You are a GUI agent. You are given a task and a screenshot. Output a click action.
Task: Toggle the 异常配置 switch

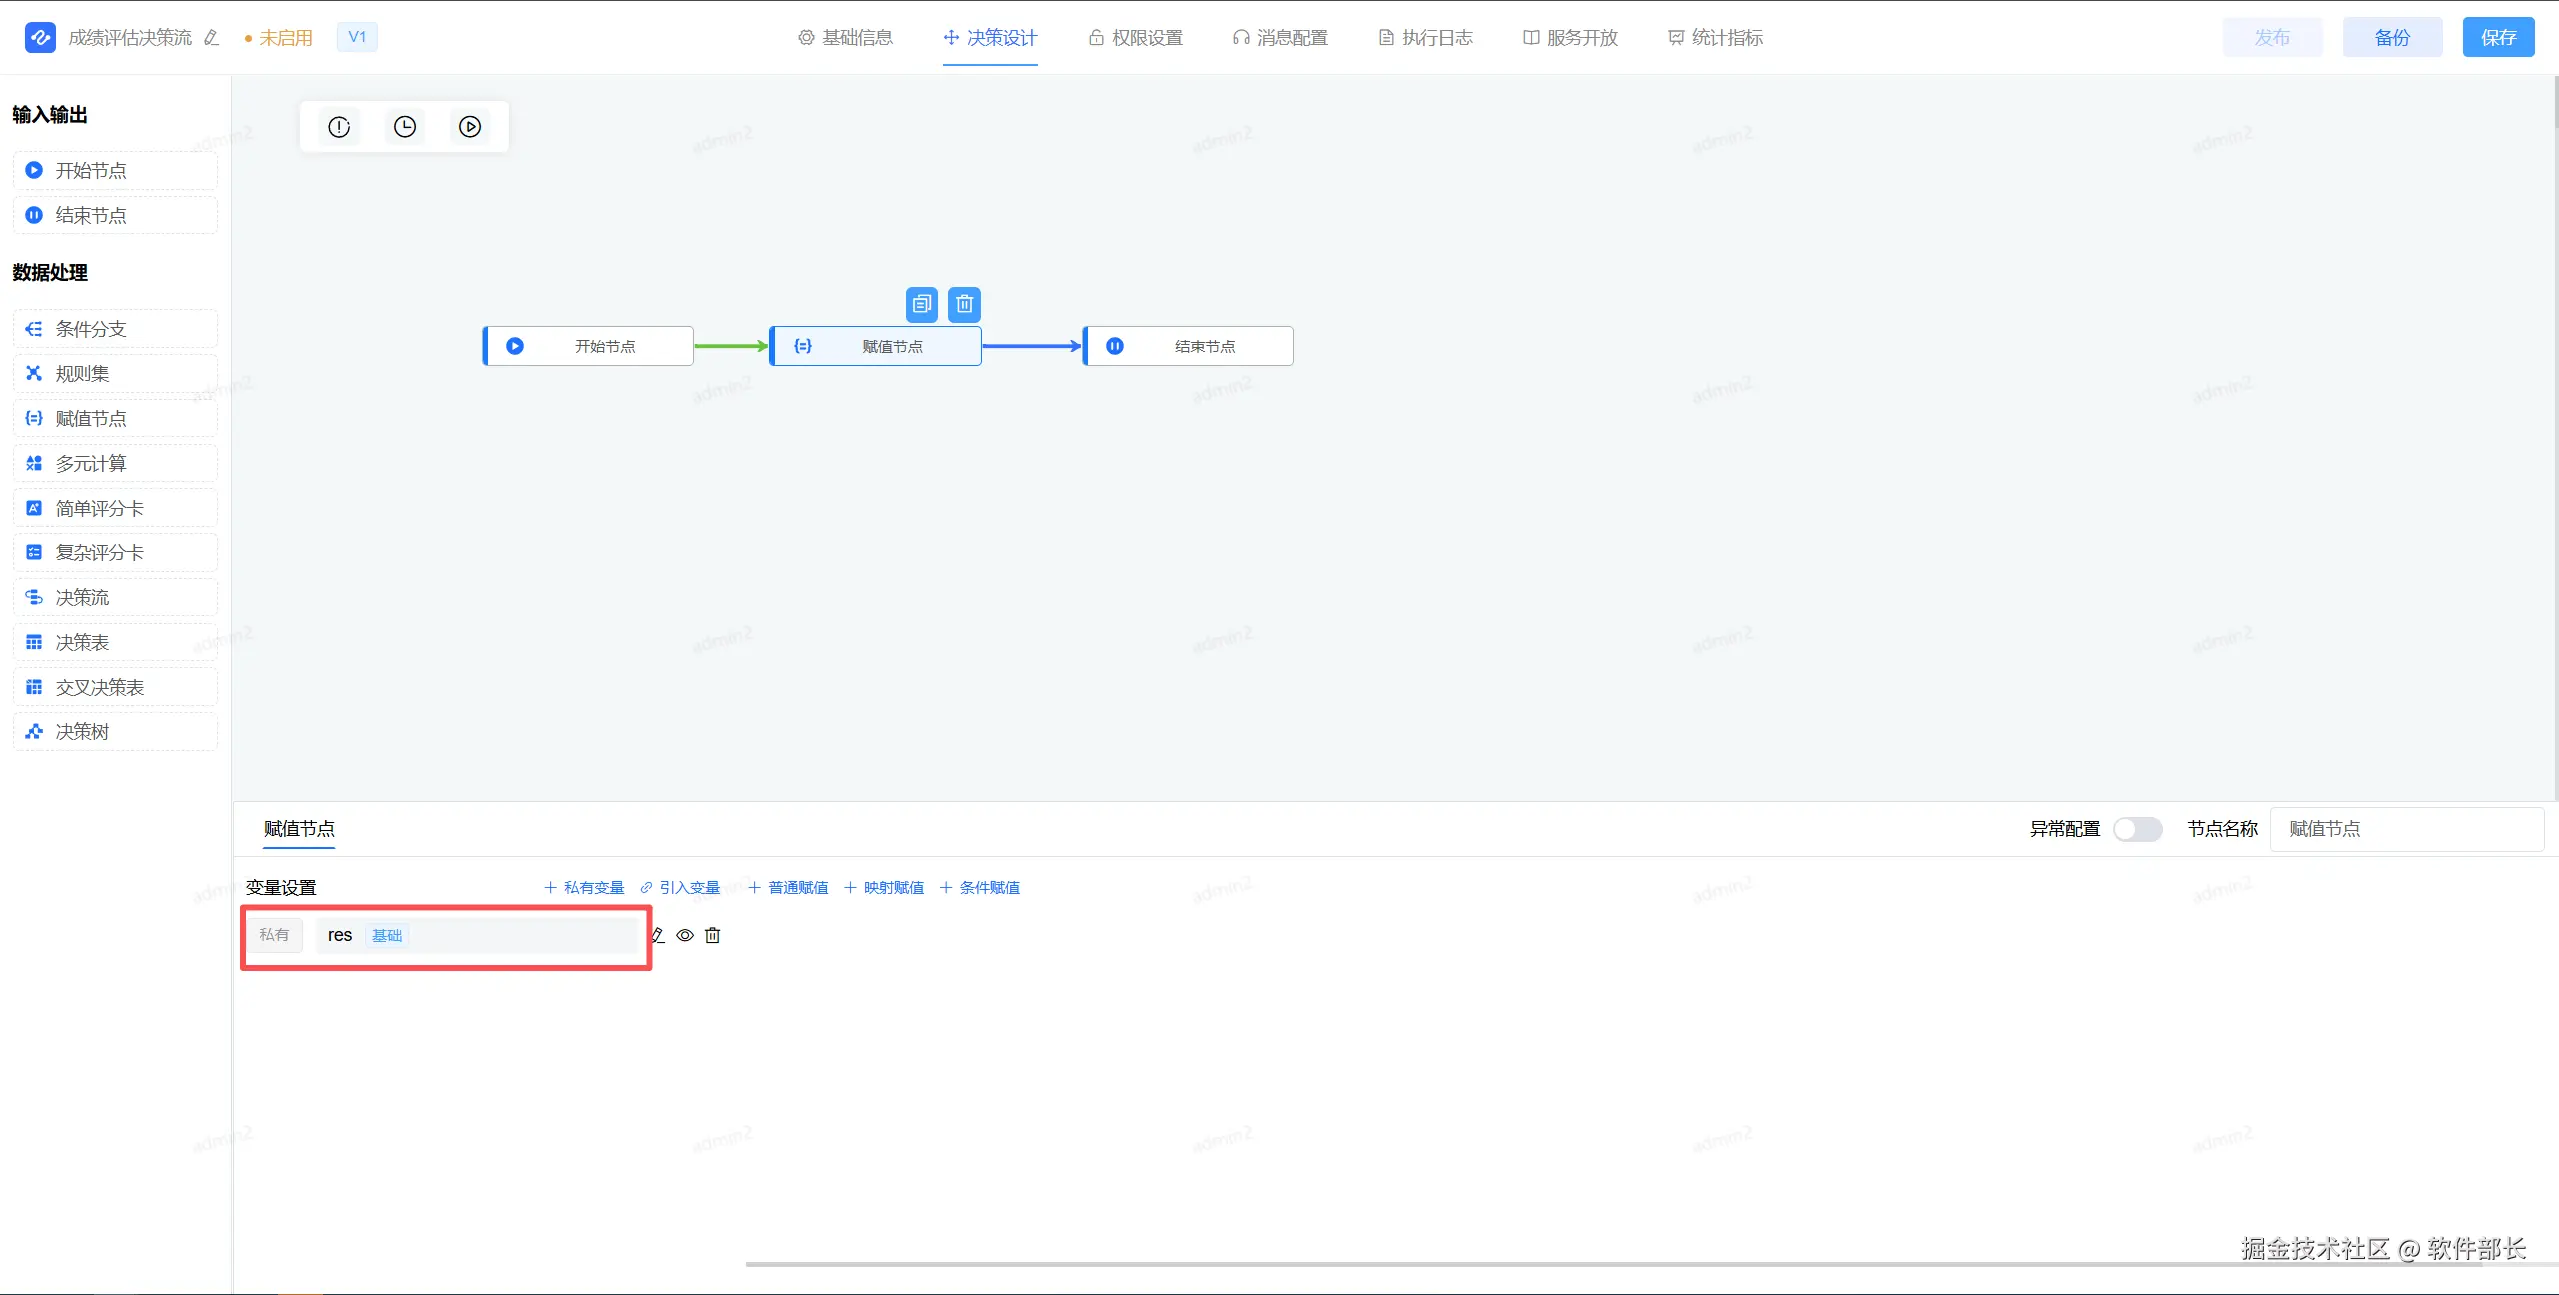[x=2137, y=829]
